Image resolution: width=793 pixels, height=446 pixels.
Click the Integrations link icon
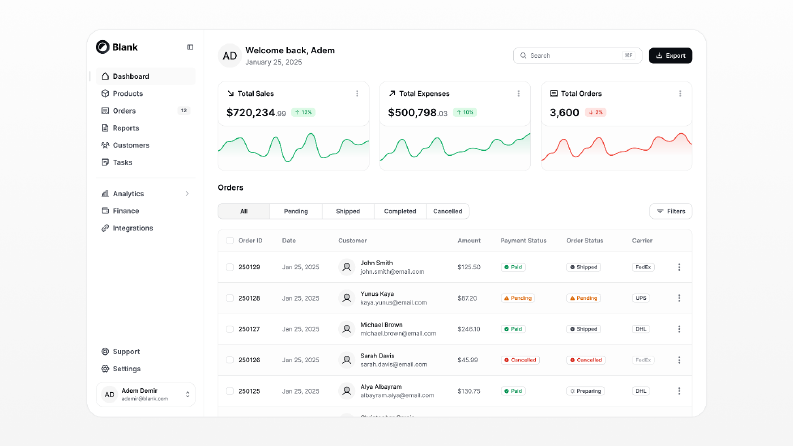coord(105,228)
